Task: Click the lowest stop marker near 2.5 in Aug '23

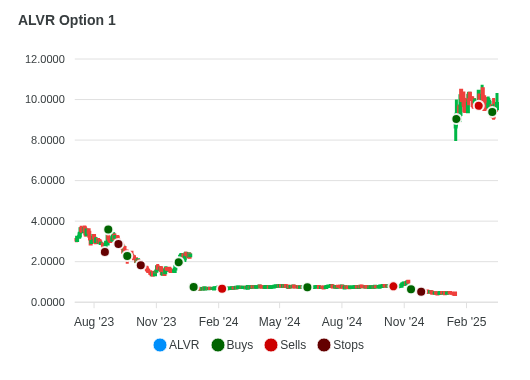Action: point(105,252)
